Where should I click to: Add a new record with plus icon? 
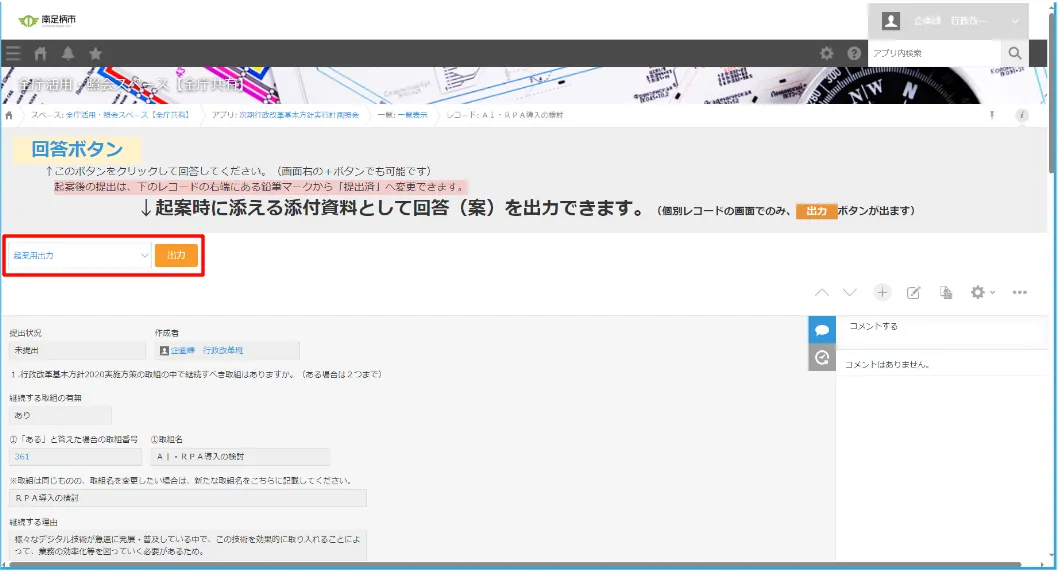pos(882,292)
